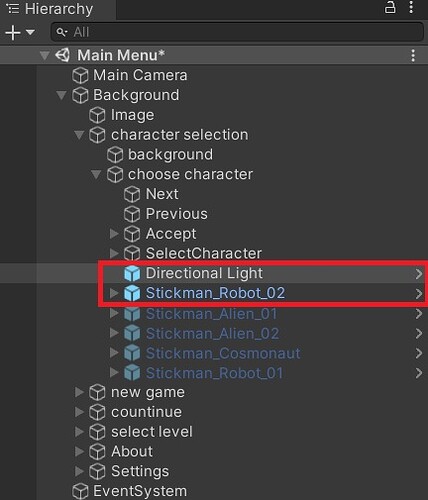
Task: Select the Stickman_Robot_01 prefab item
Action: click(214, 373)
